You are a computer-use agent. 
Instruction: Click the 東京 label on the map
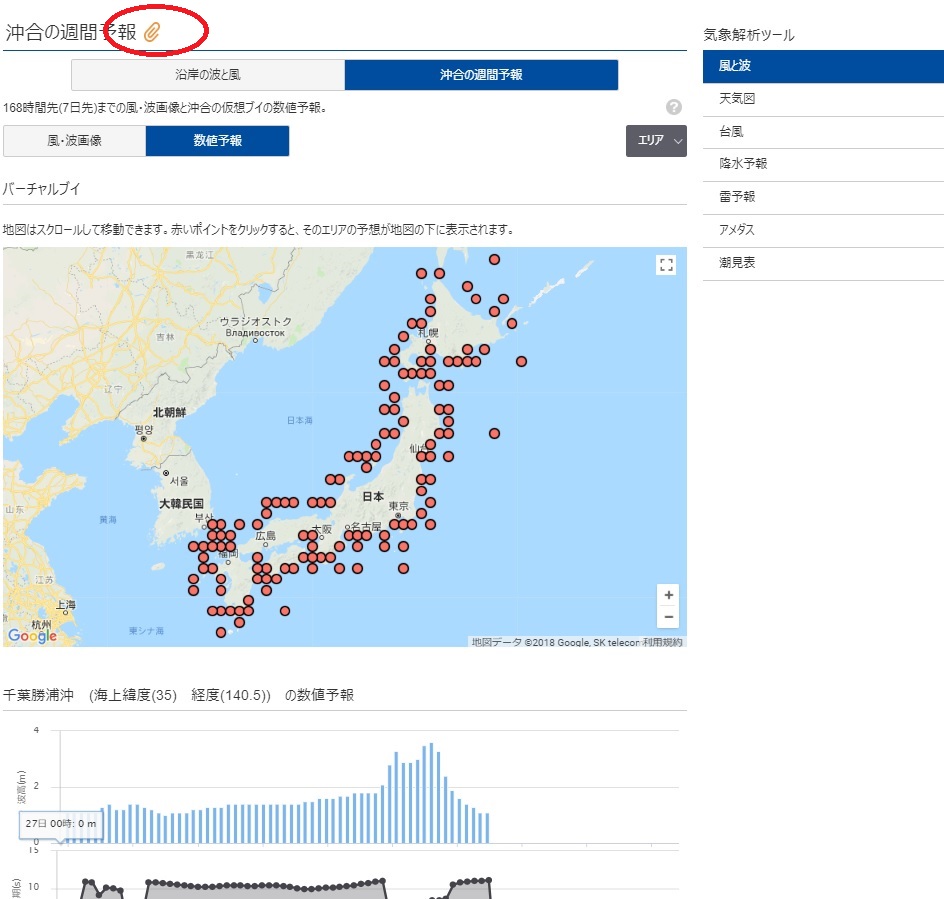pos(399,506)
